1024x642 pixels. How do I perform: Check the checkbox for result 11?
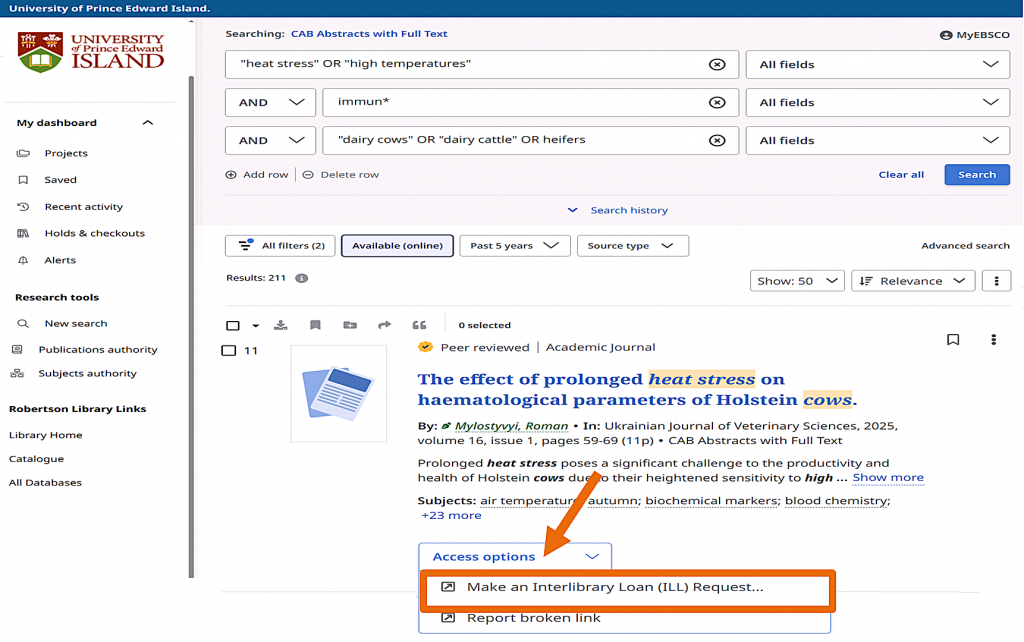click(229, 351)
